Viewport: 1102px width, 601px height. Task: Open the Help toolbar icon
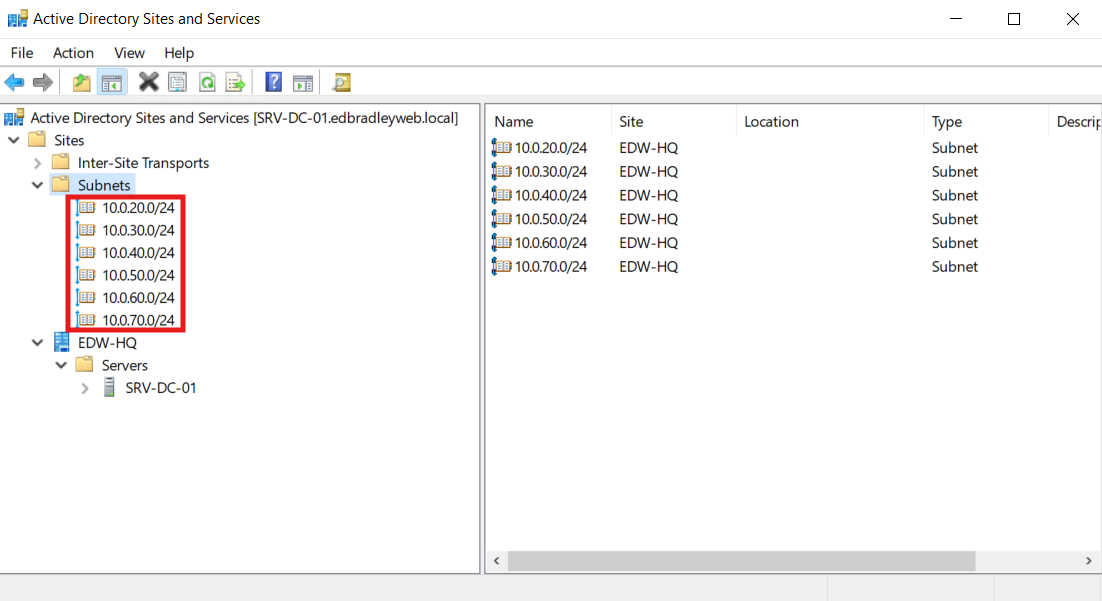coord(273,82)
